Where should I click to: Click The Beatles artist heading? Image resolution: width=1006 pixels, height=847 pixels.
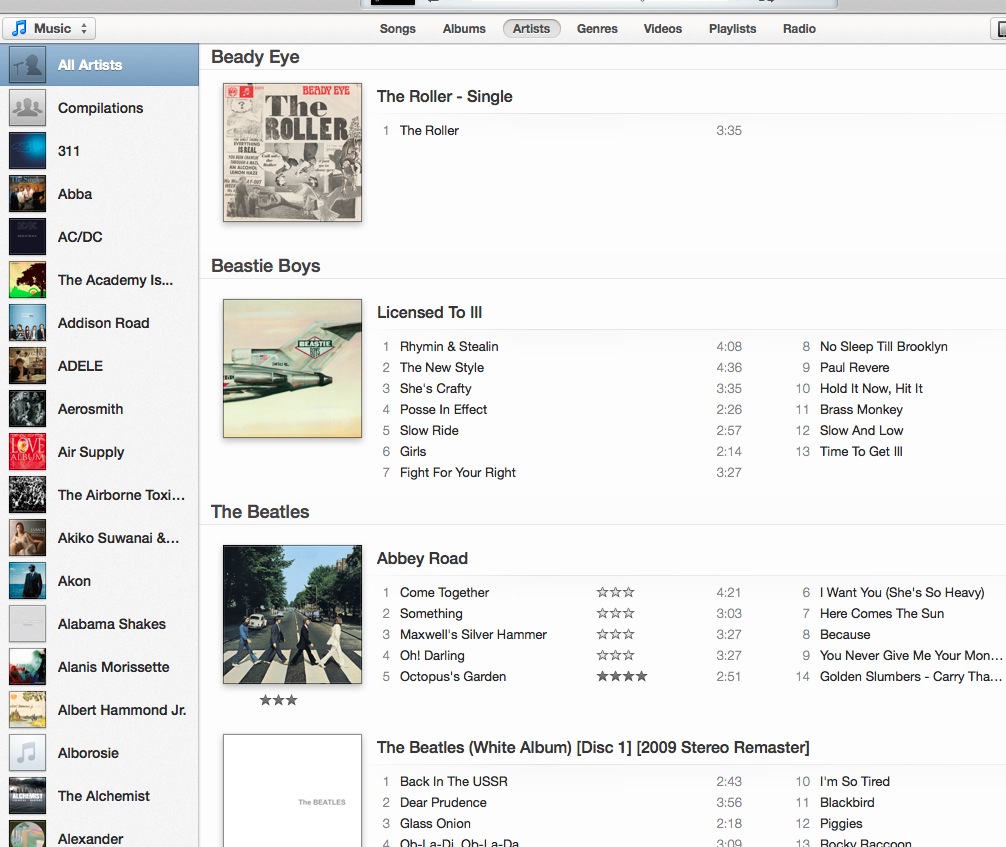[260, 511]
